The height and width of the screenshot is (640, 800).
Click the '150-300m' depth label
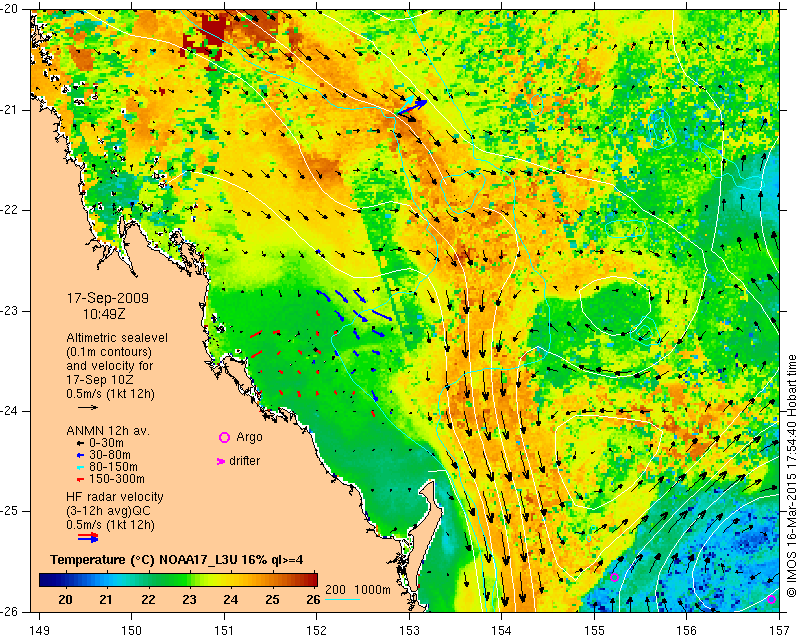click(117, 479)
